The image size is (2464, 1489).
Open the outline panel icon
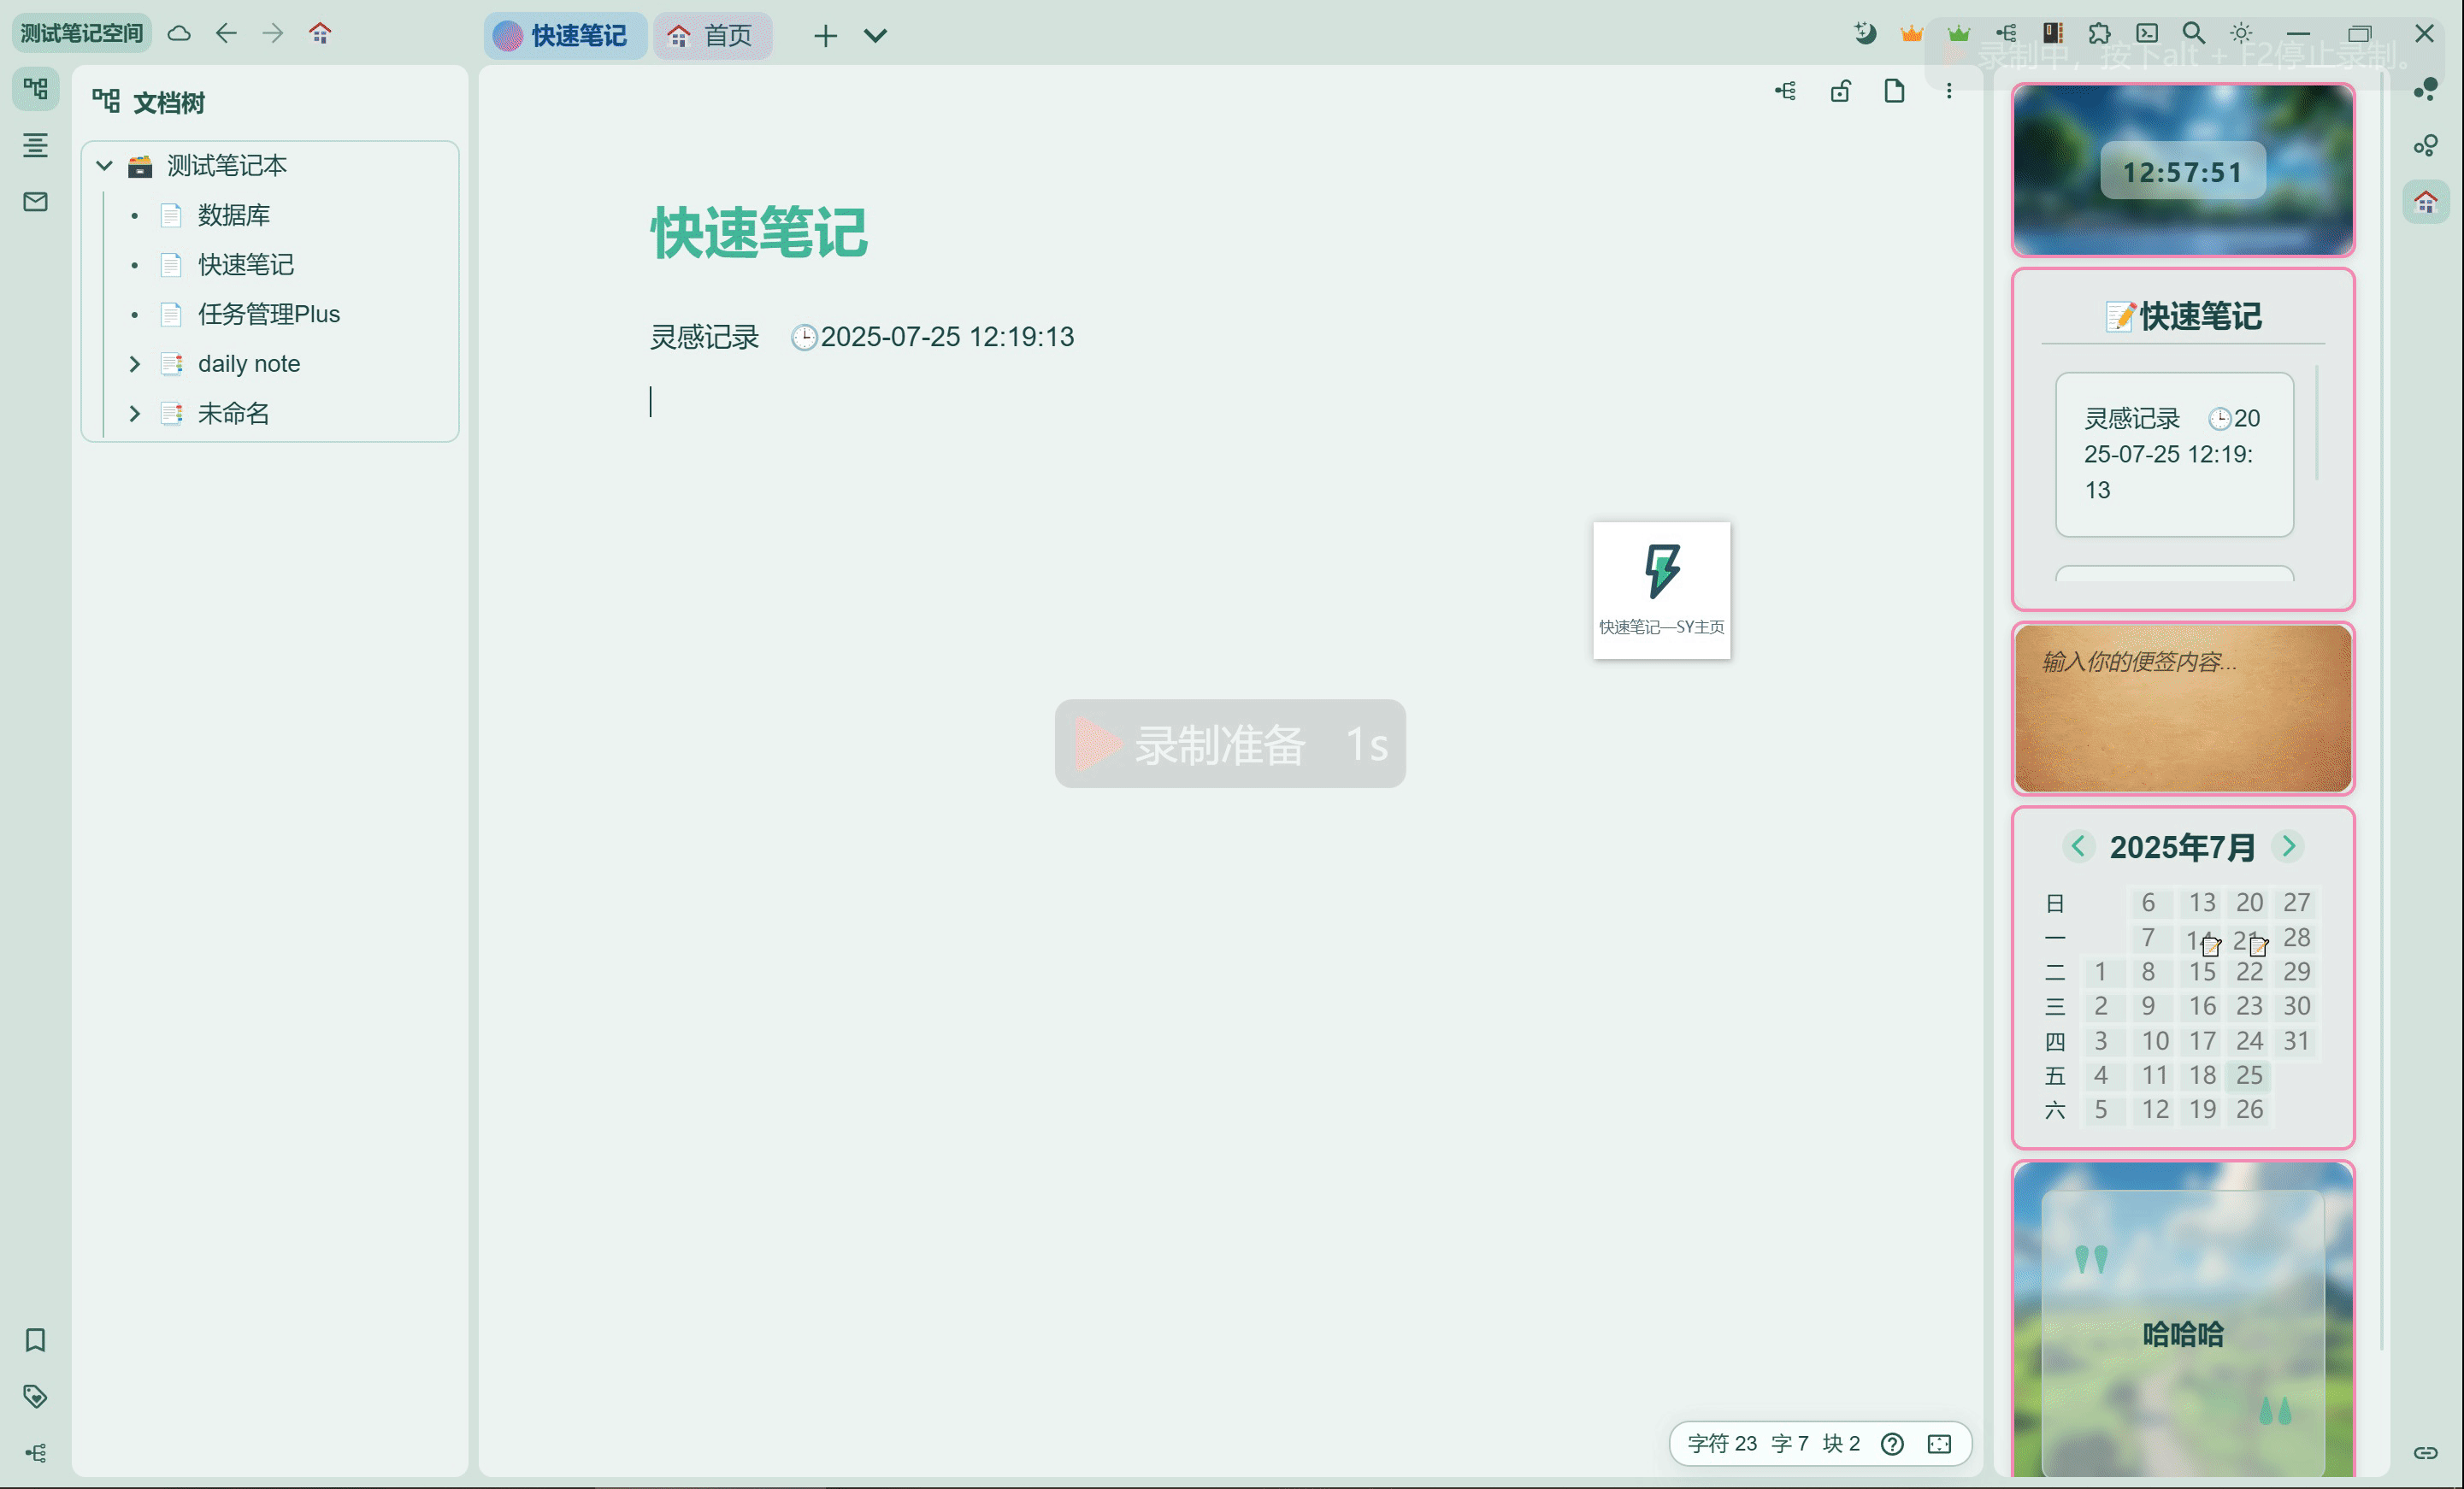[x=35, y=145]
